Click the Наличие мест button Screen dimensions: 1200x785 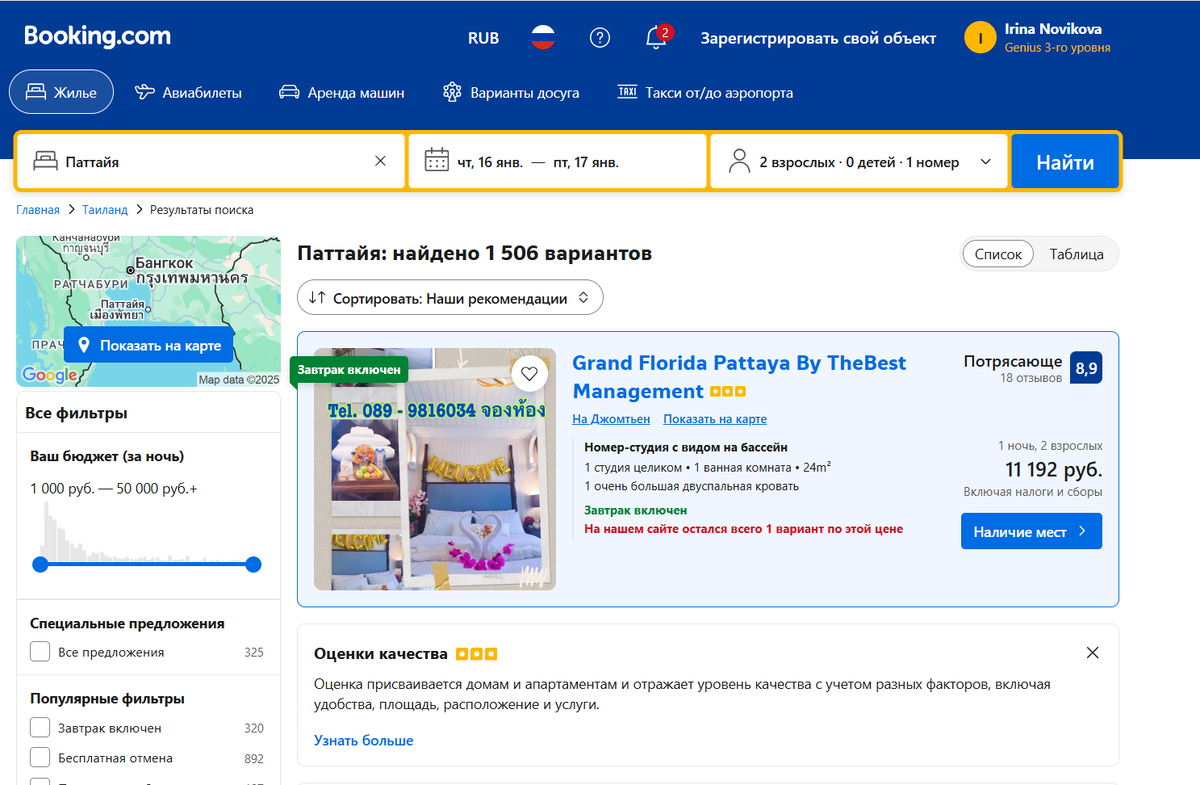1031,531
